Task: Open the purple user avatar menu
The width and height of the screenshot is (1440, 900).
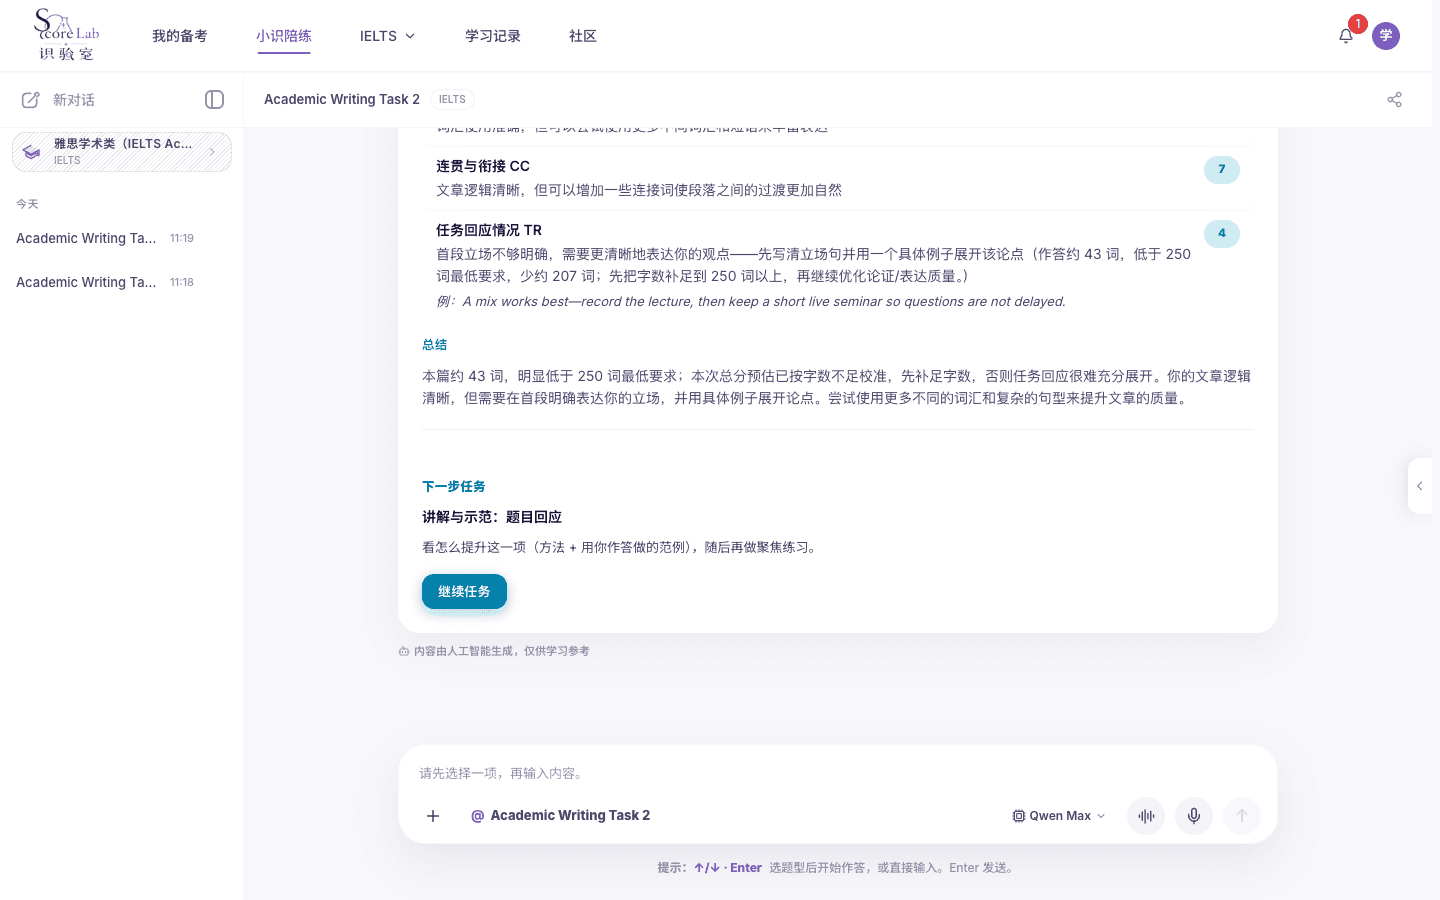Action: click(x=1386, y=36)
